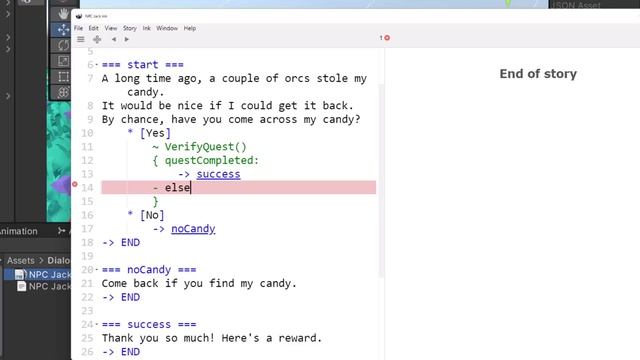The image size is (640, 360).
Task: Select the highlighted NPC Jack file
Action: (x=42, y=274)
